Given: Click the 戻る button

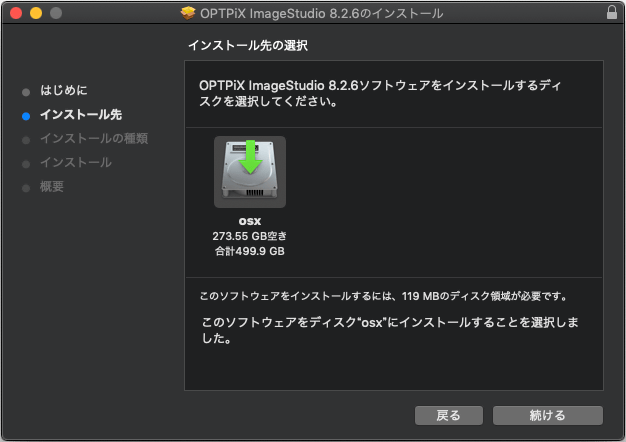Looking at the screenshot, I should [449, 415].
